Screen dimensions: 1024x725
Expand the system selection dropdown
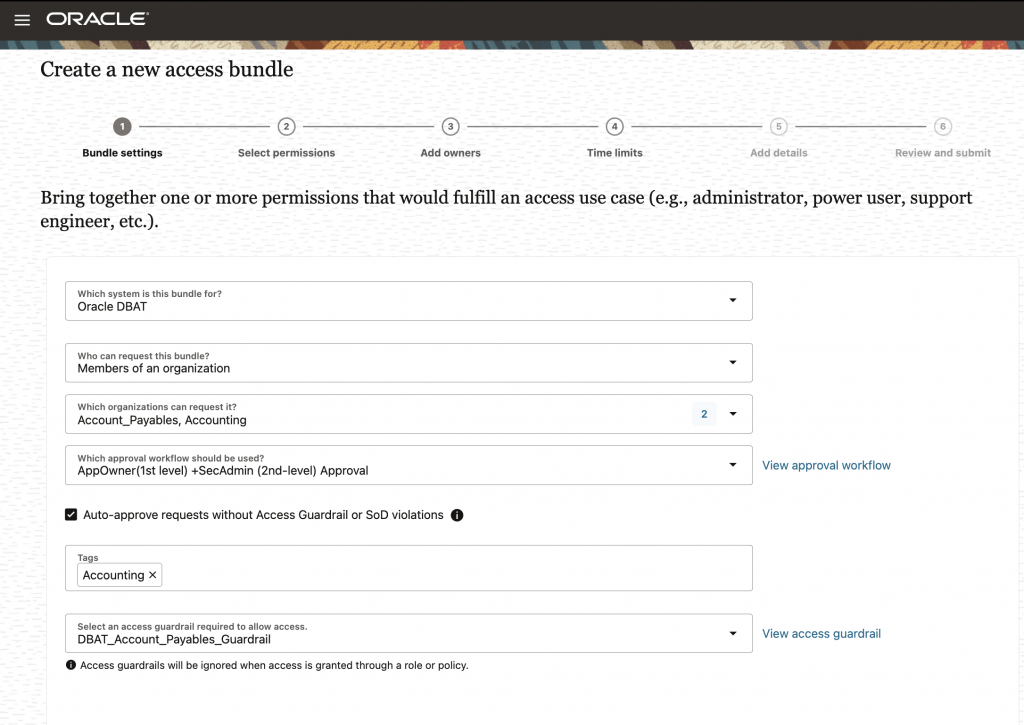tap(732, 300)
